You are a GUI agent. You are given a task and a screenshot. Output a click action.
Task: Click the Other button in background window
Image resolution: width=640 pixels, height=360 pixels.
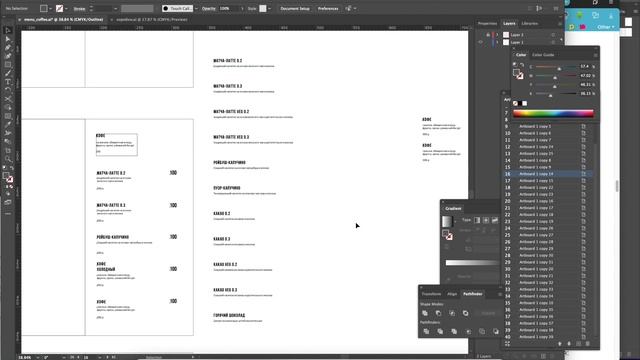click(x=605, y=27)
